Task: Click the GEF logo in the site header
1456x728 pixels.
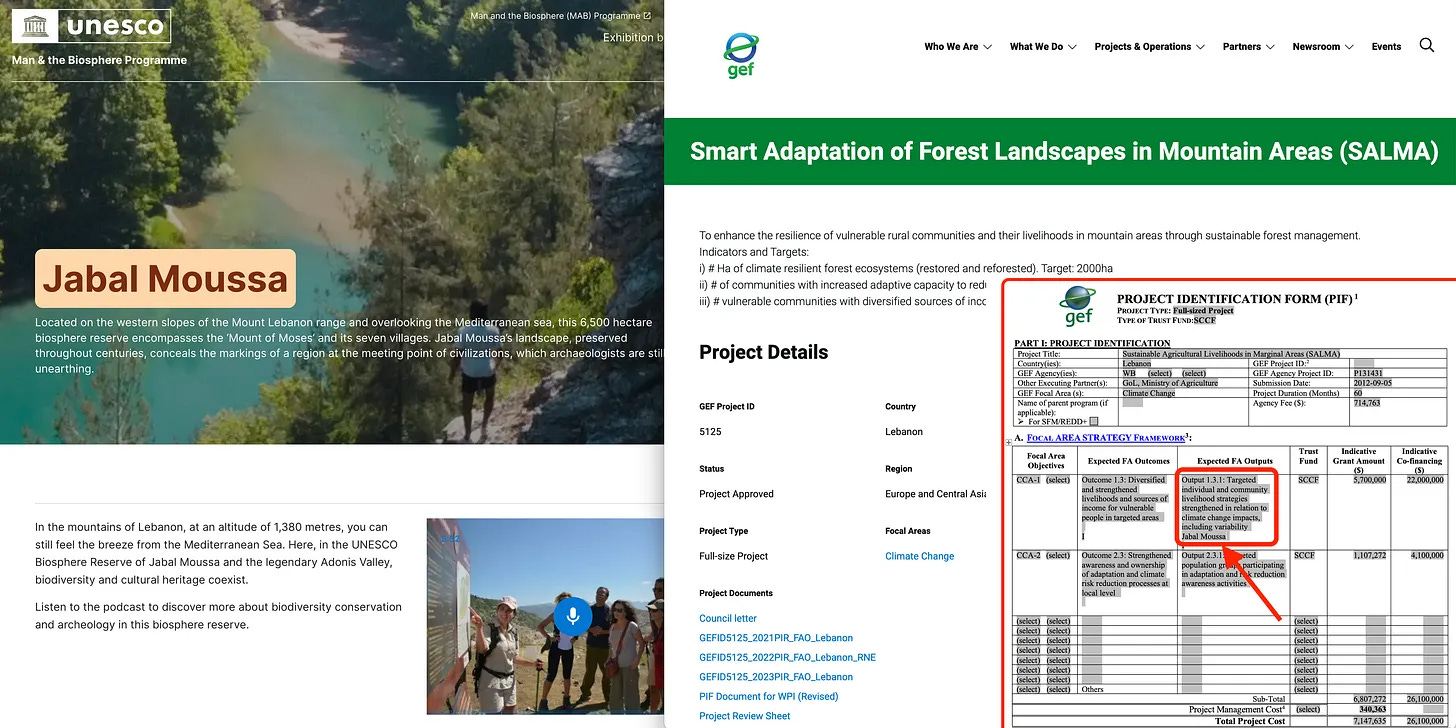Action: coord(741,56)
